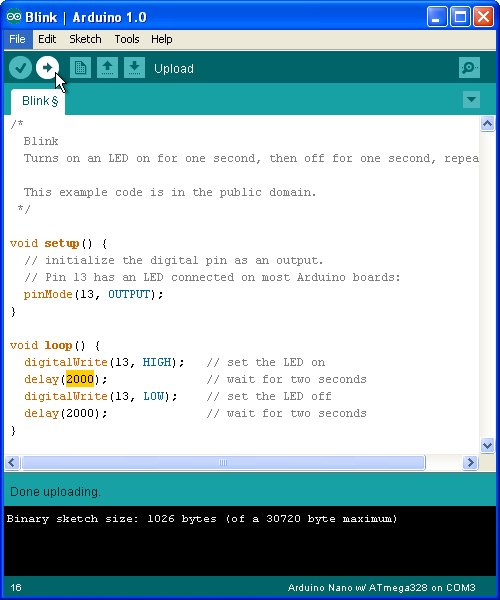Open the Sketch menu

(x=85, y=39)
